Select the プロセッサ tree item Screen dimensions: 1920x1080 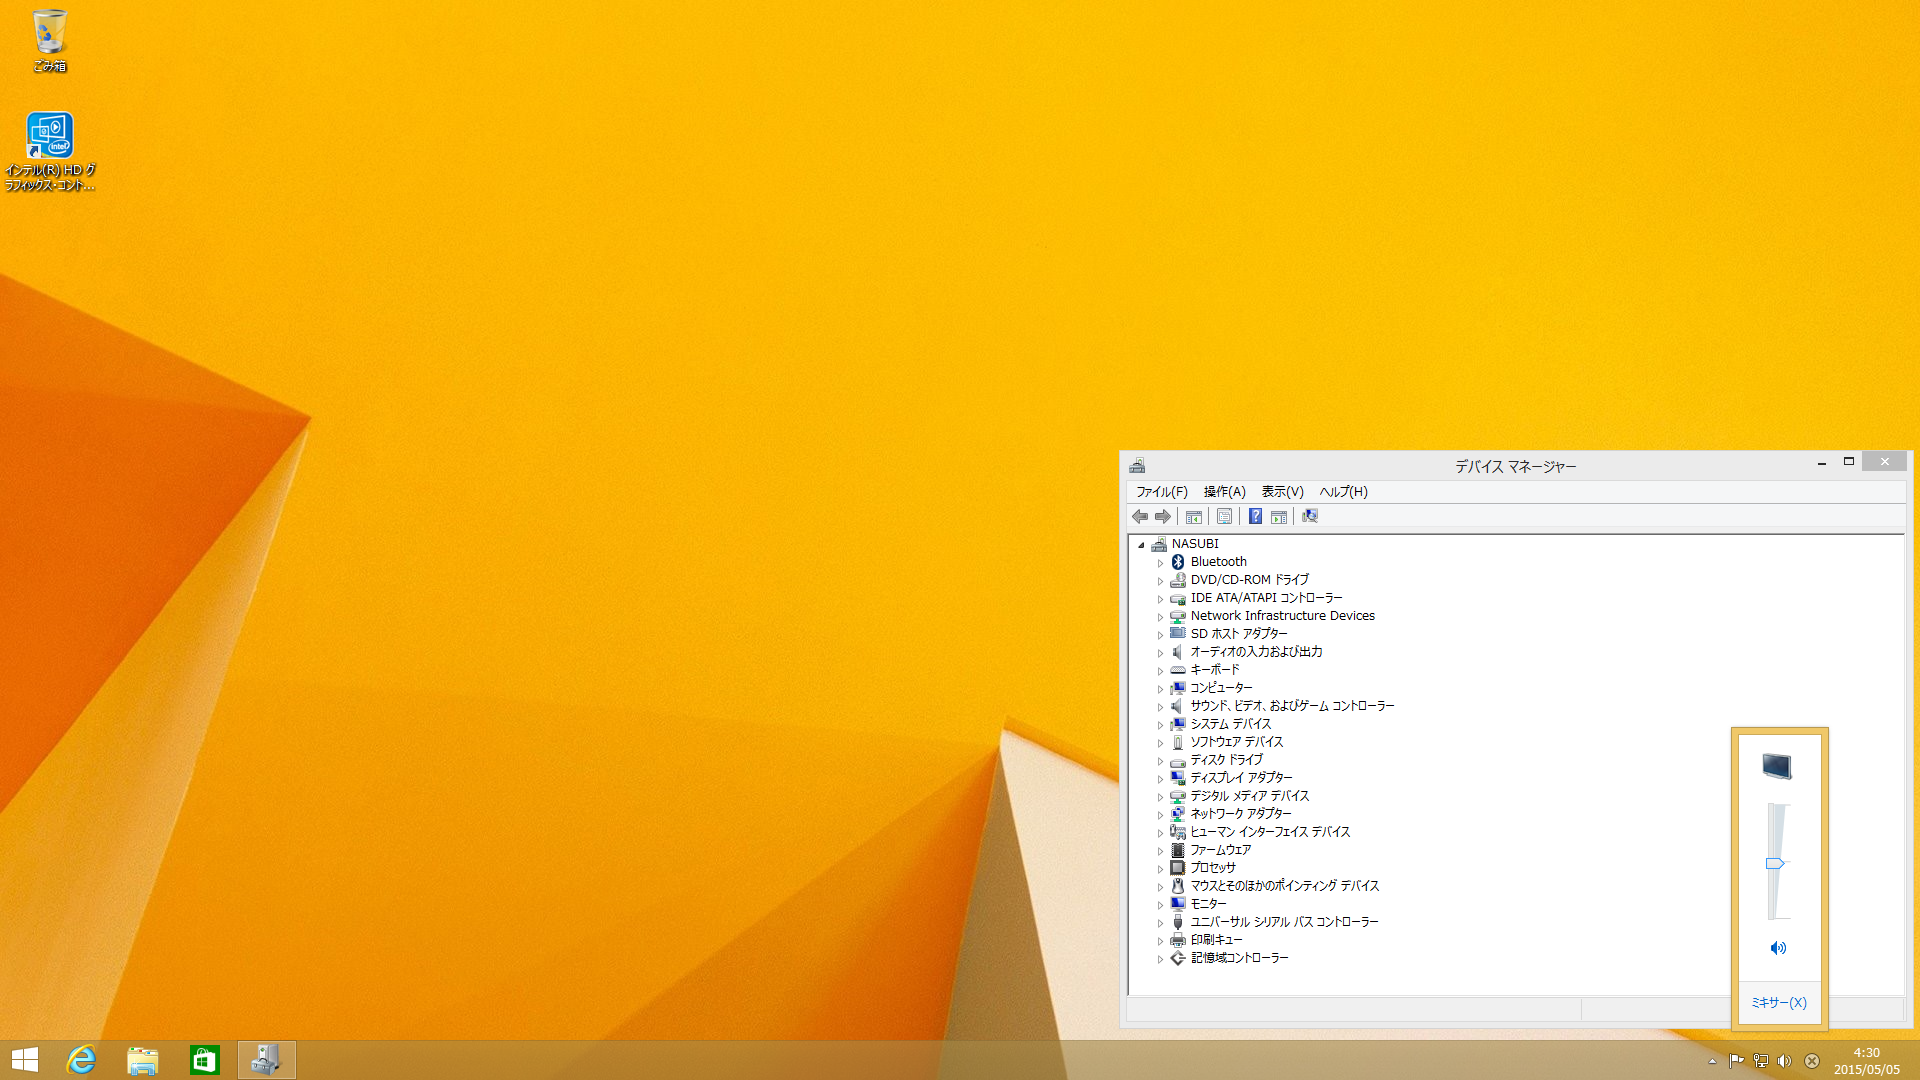[1212, 867]
